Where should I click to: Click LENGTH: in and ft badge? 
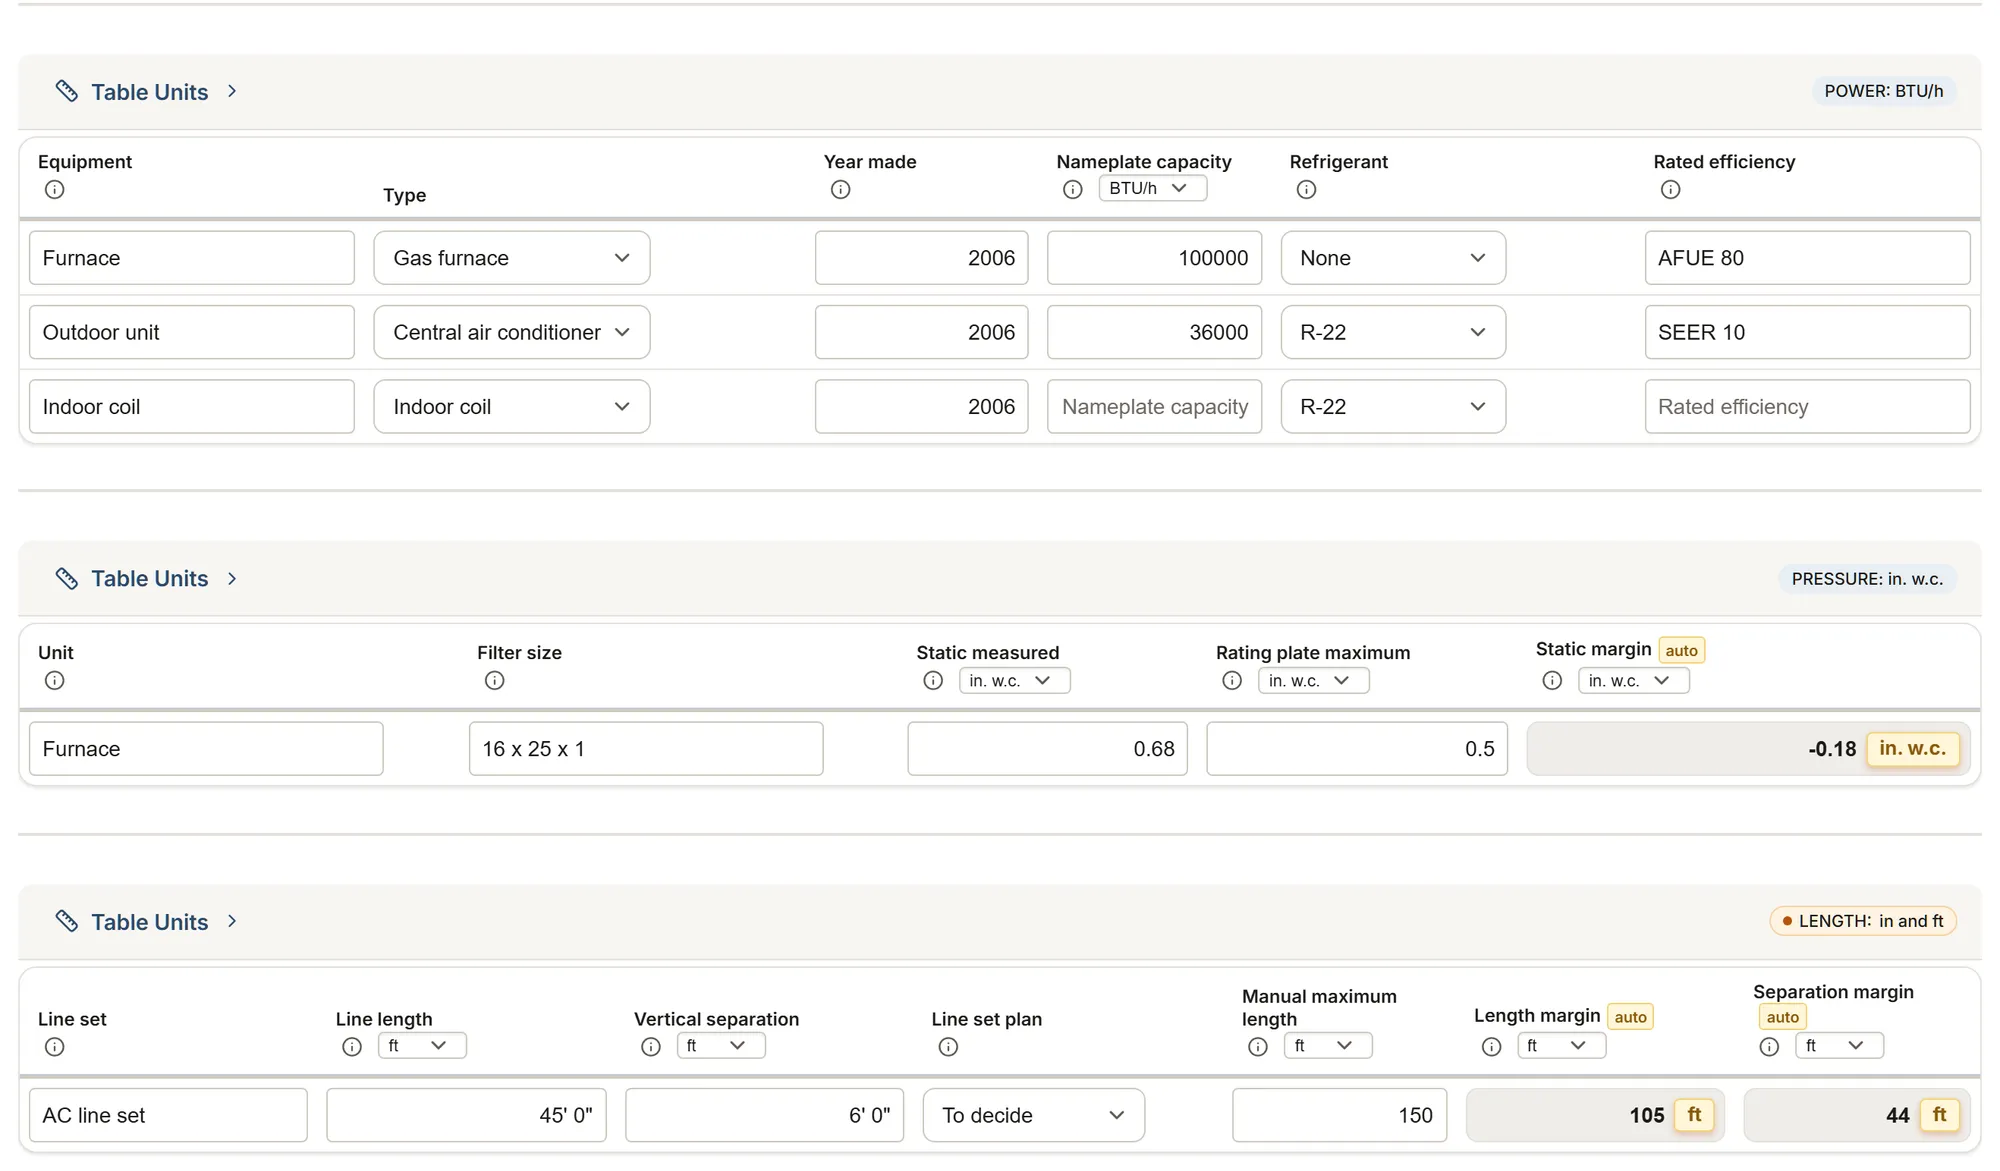[1862, 921]
